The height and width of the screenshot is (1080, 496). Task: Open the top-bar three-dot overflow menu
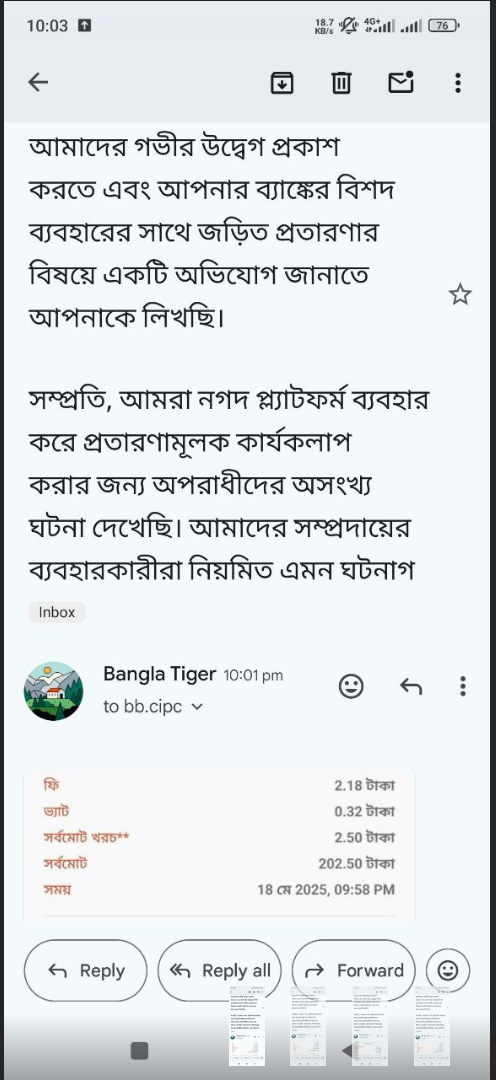[458, 83]
